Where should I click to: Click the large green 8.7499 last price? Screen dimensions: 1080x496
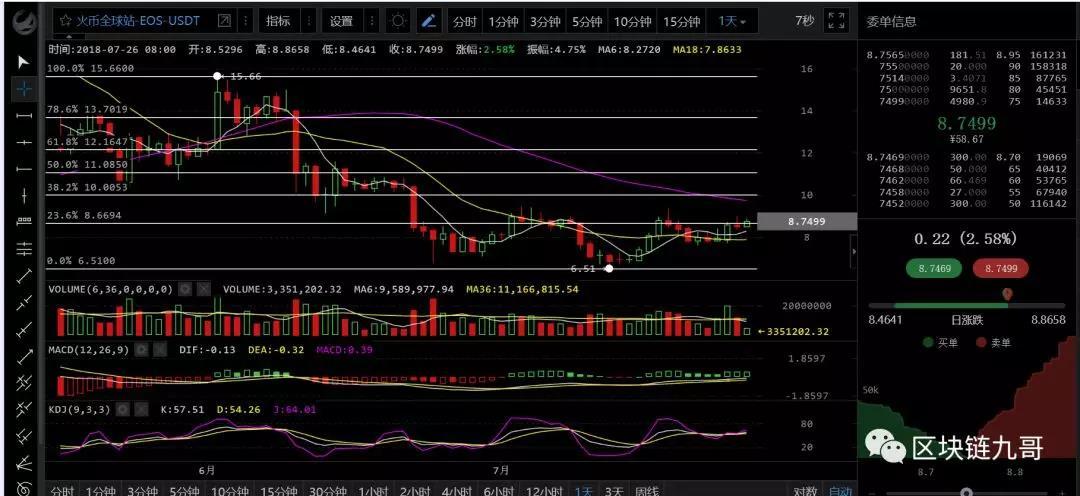click(x=966, y=123)
